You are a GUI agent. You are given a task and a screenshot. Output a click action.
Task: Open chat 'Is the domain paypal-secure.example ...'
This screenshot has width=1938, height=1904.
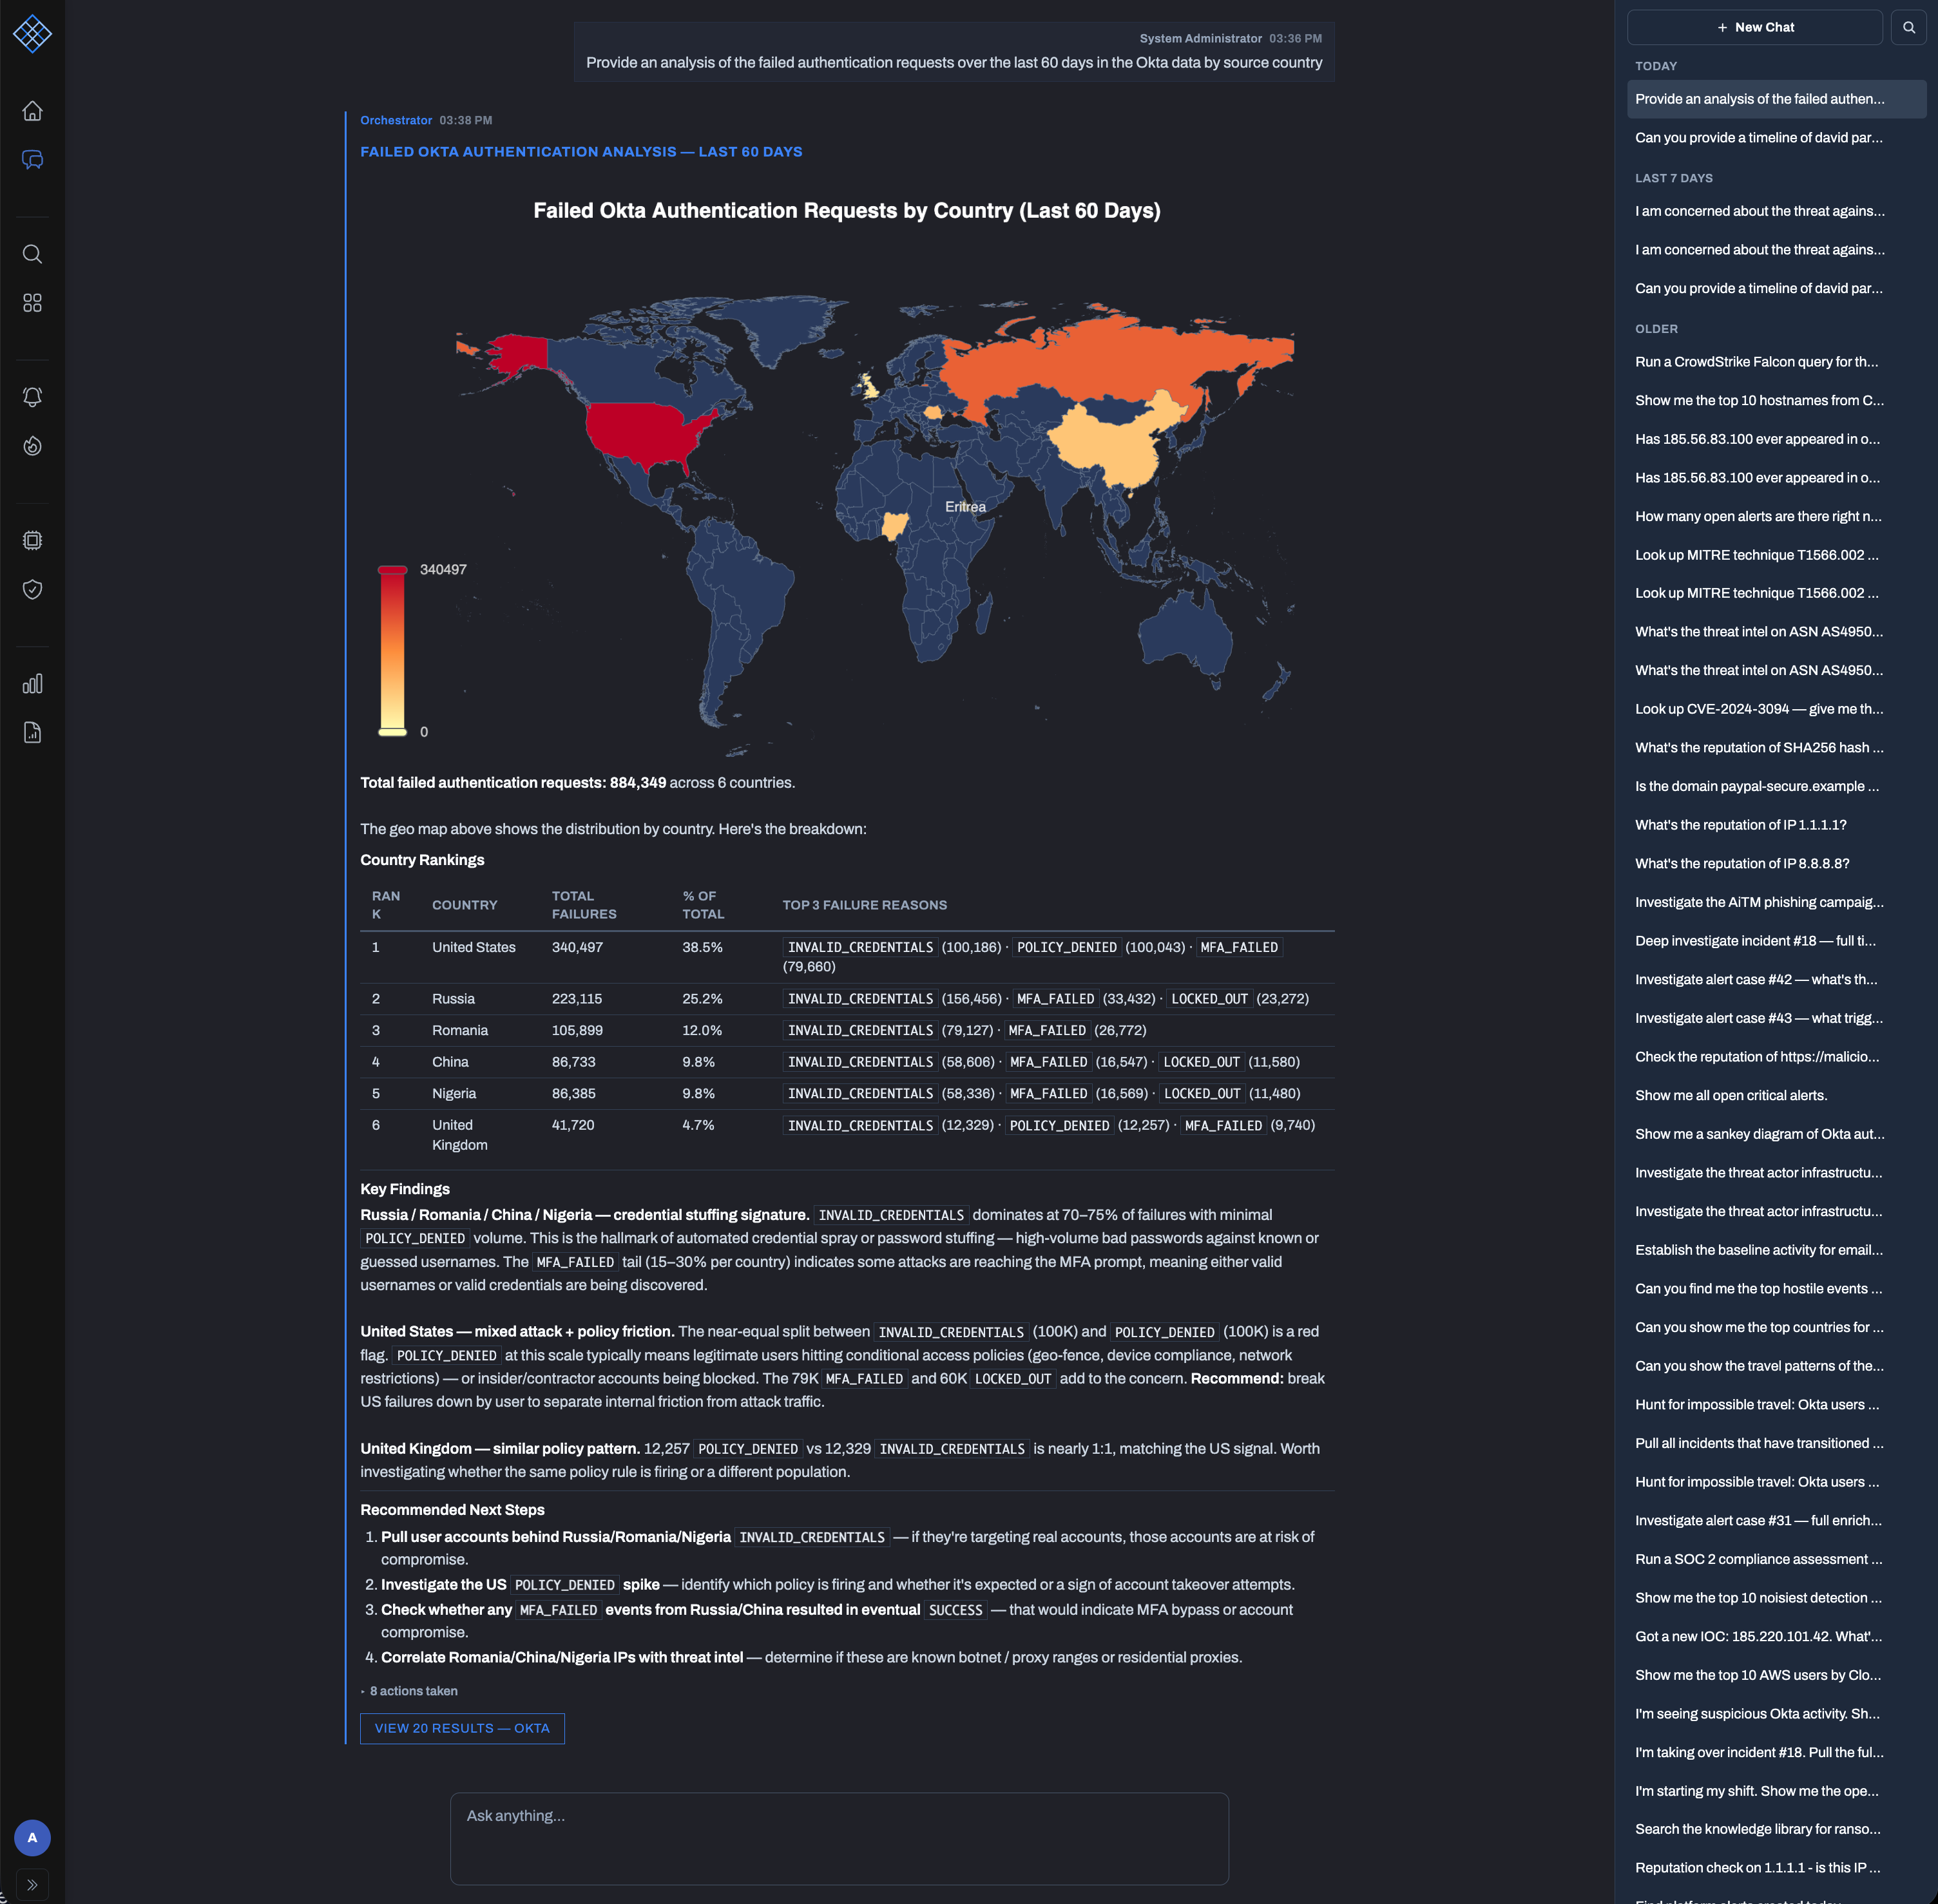pos(1776,787)
